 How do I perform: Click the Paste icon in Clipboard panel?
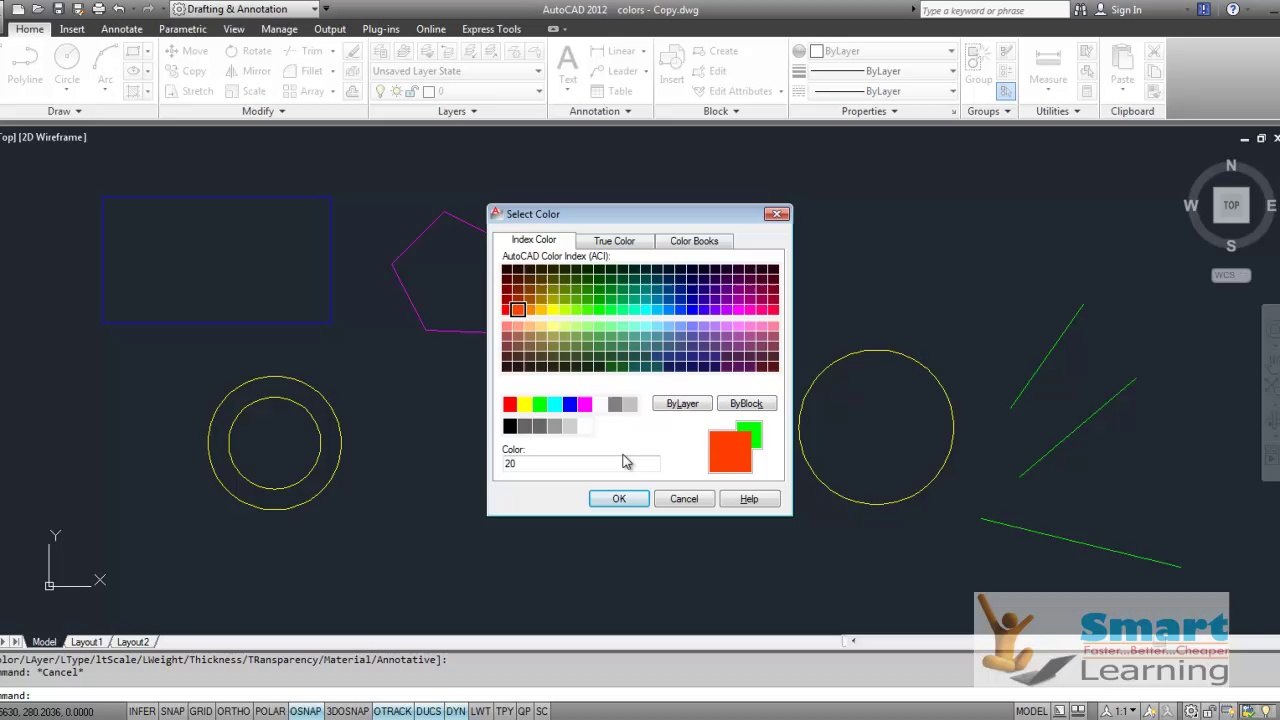[x=1122, y=66]
